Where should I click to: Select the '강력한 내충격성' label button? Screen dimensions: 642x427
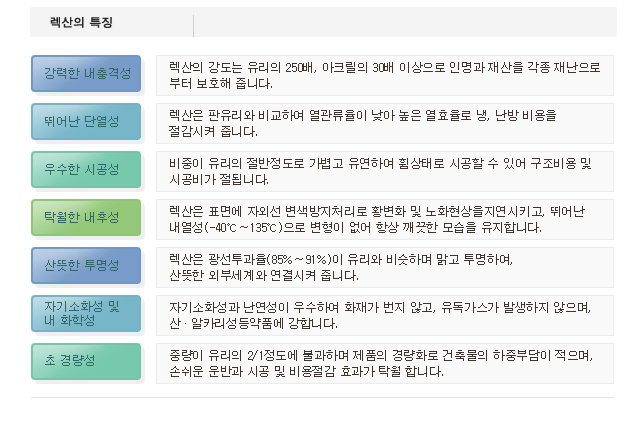pyautogui.click(x=86, y=74)
